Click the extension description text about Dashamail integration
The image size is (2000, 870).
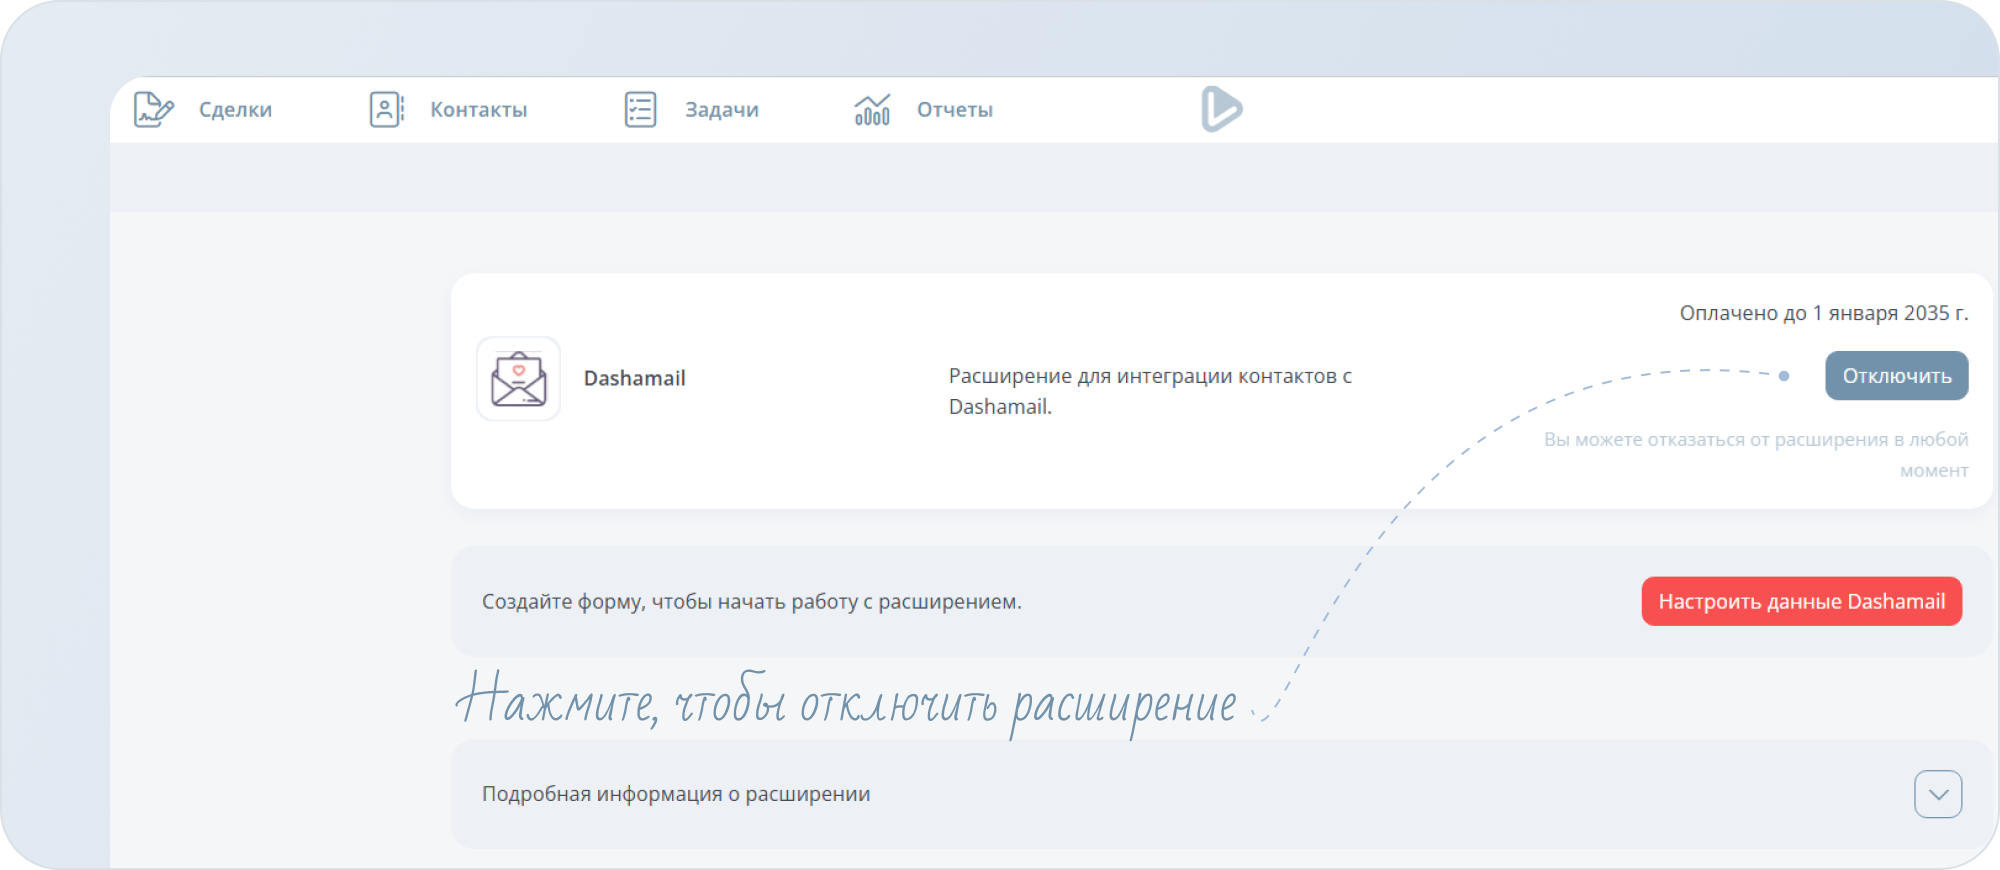tap(1150, 391)
